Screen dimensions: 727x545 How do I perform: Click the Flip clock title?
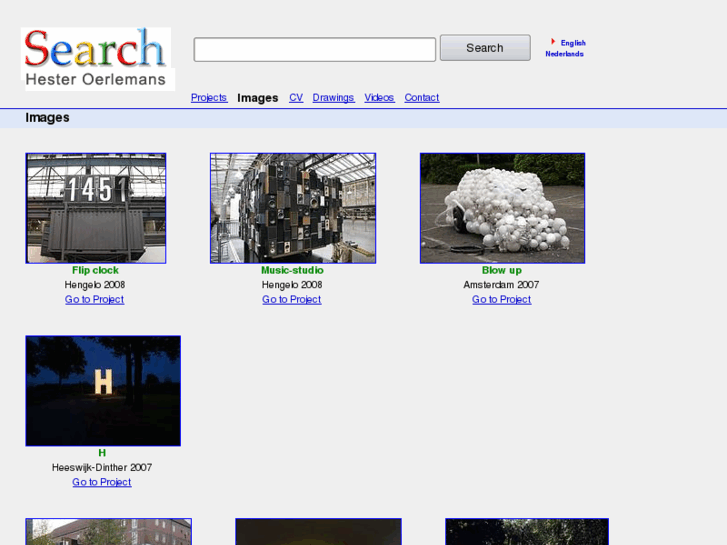click(x=95, y=270)
